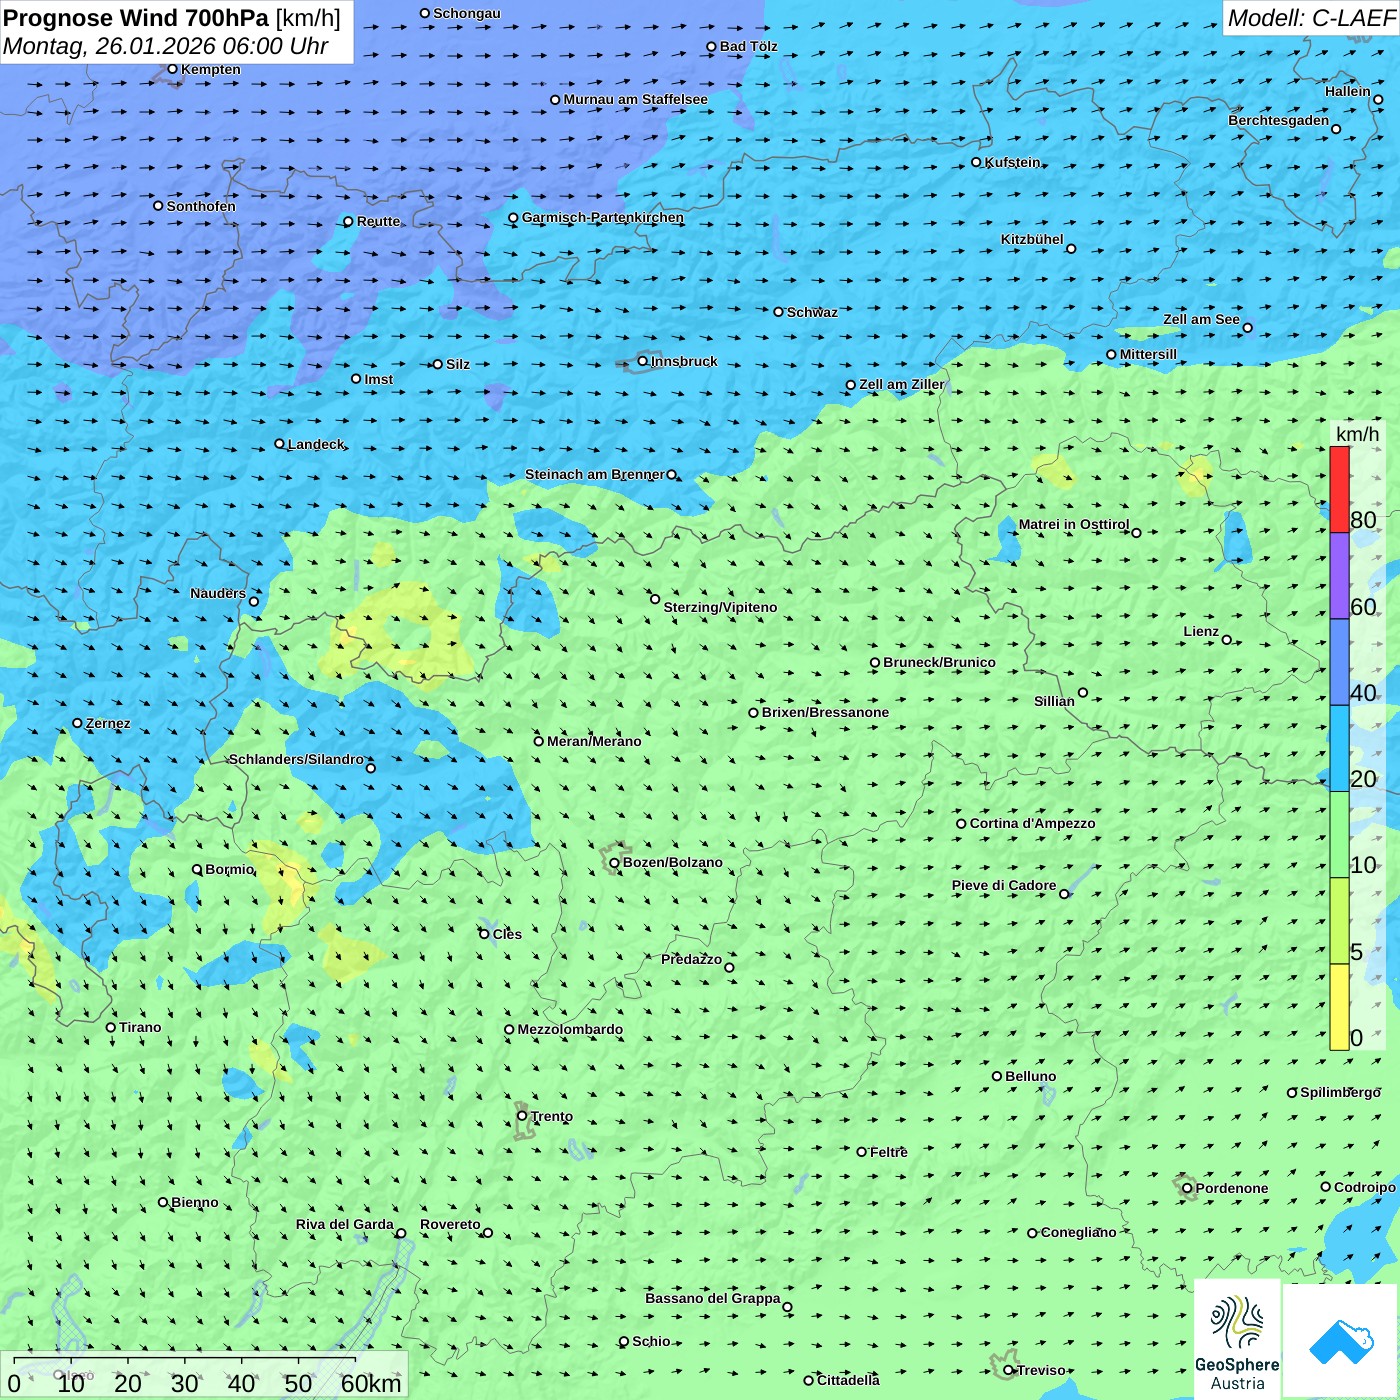
Task: Click the 'Schongau' city label
Action: click(467, 13)
